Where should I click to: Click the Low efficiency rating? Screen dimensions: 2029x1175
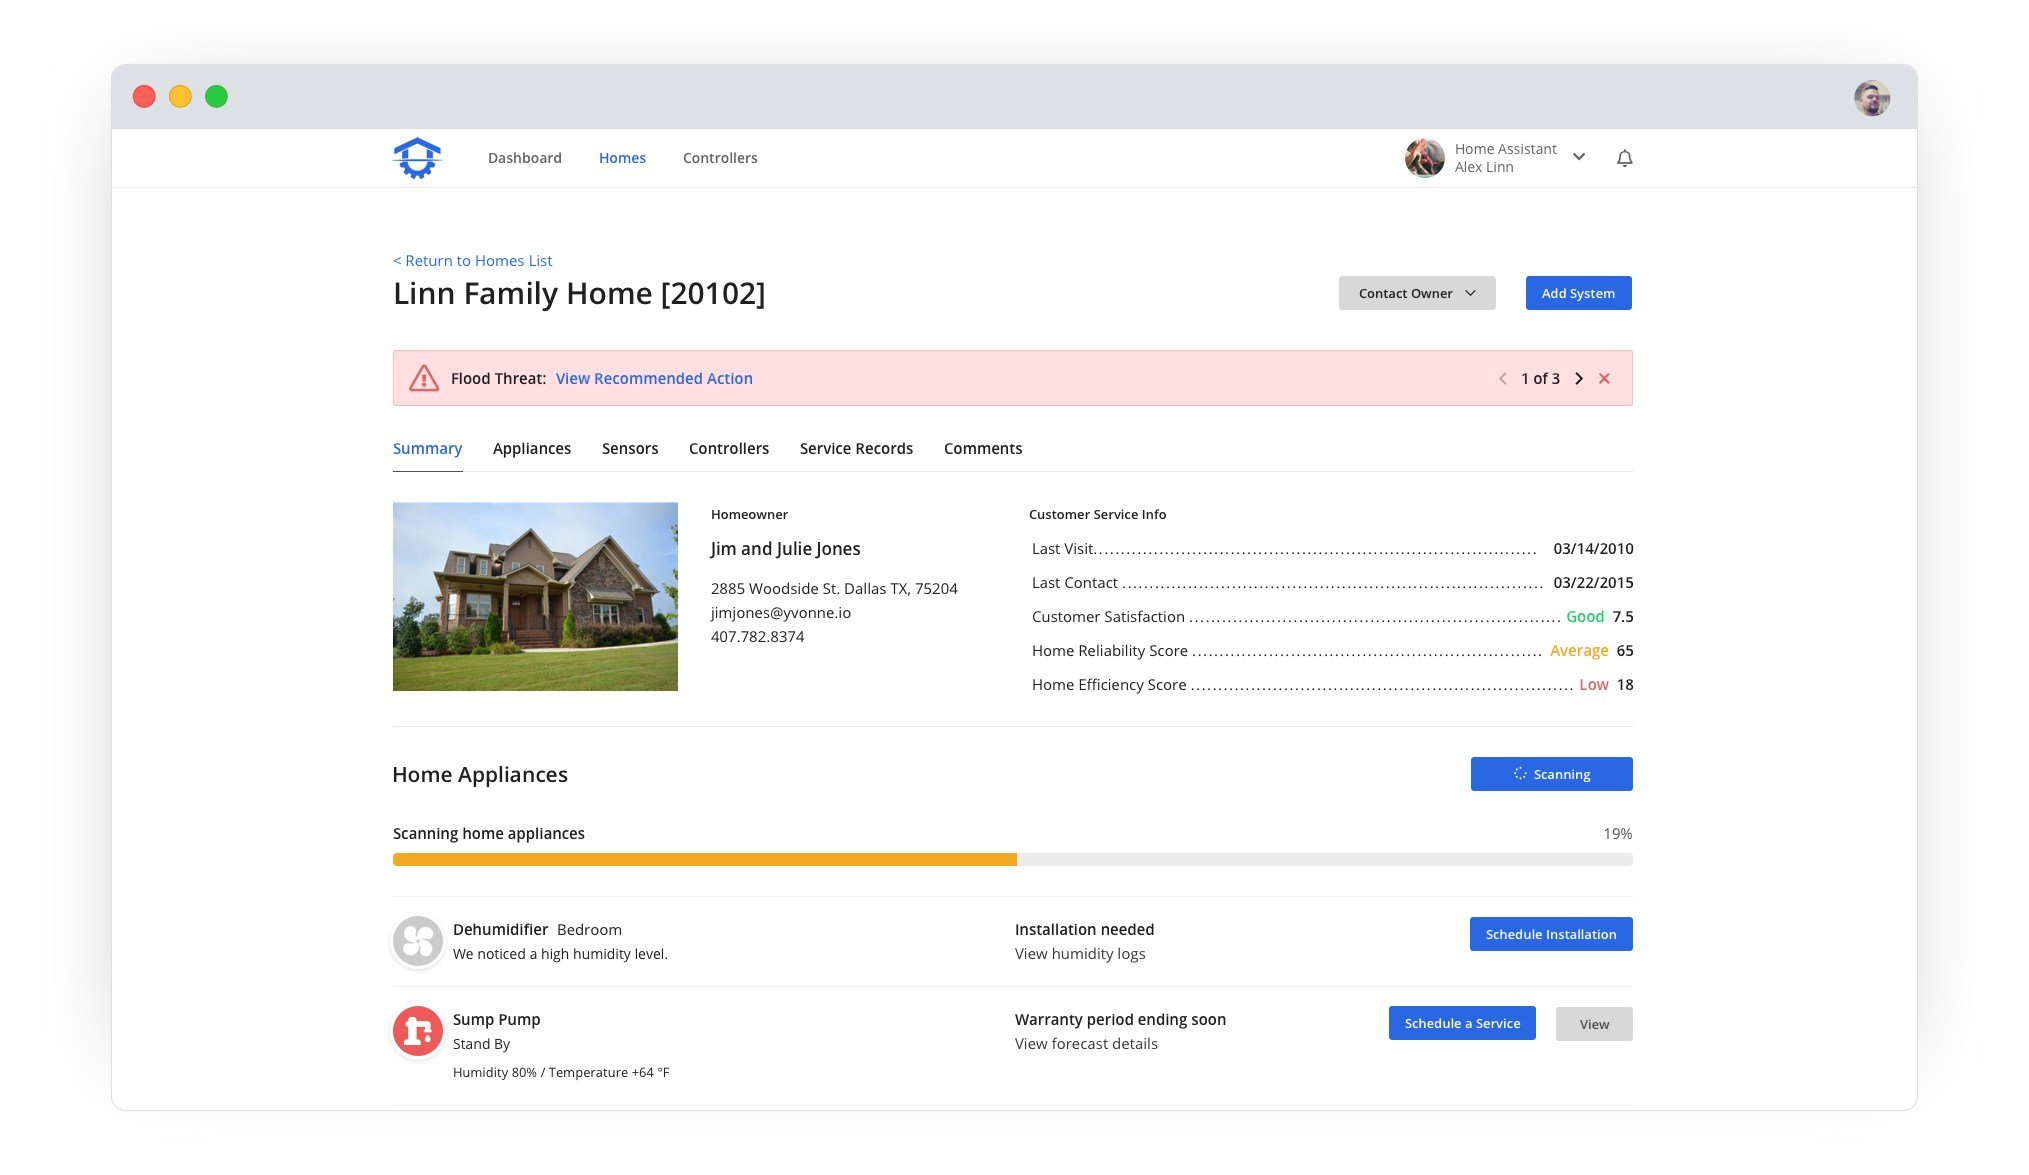1594,684
